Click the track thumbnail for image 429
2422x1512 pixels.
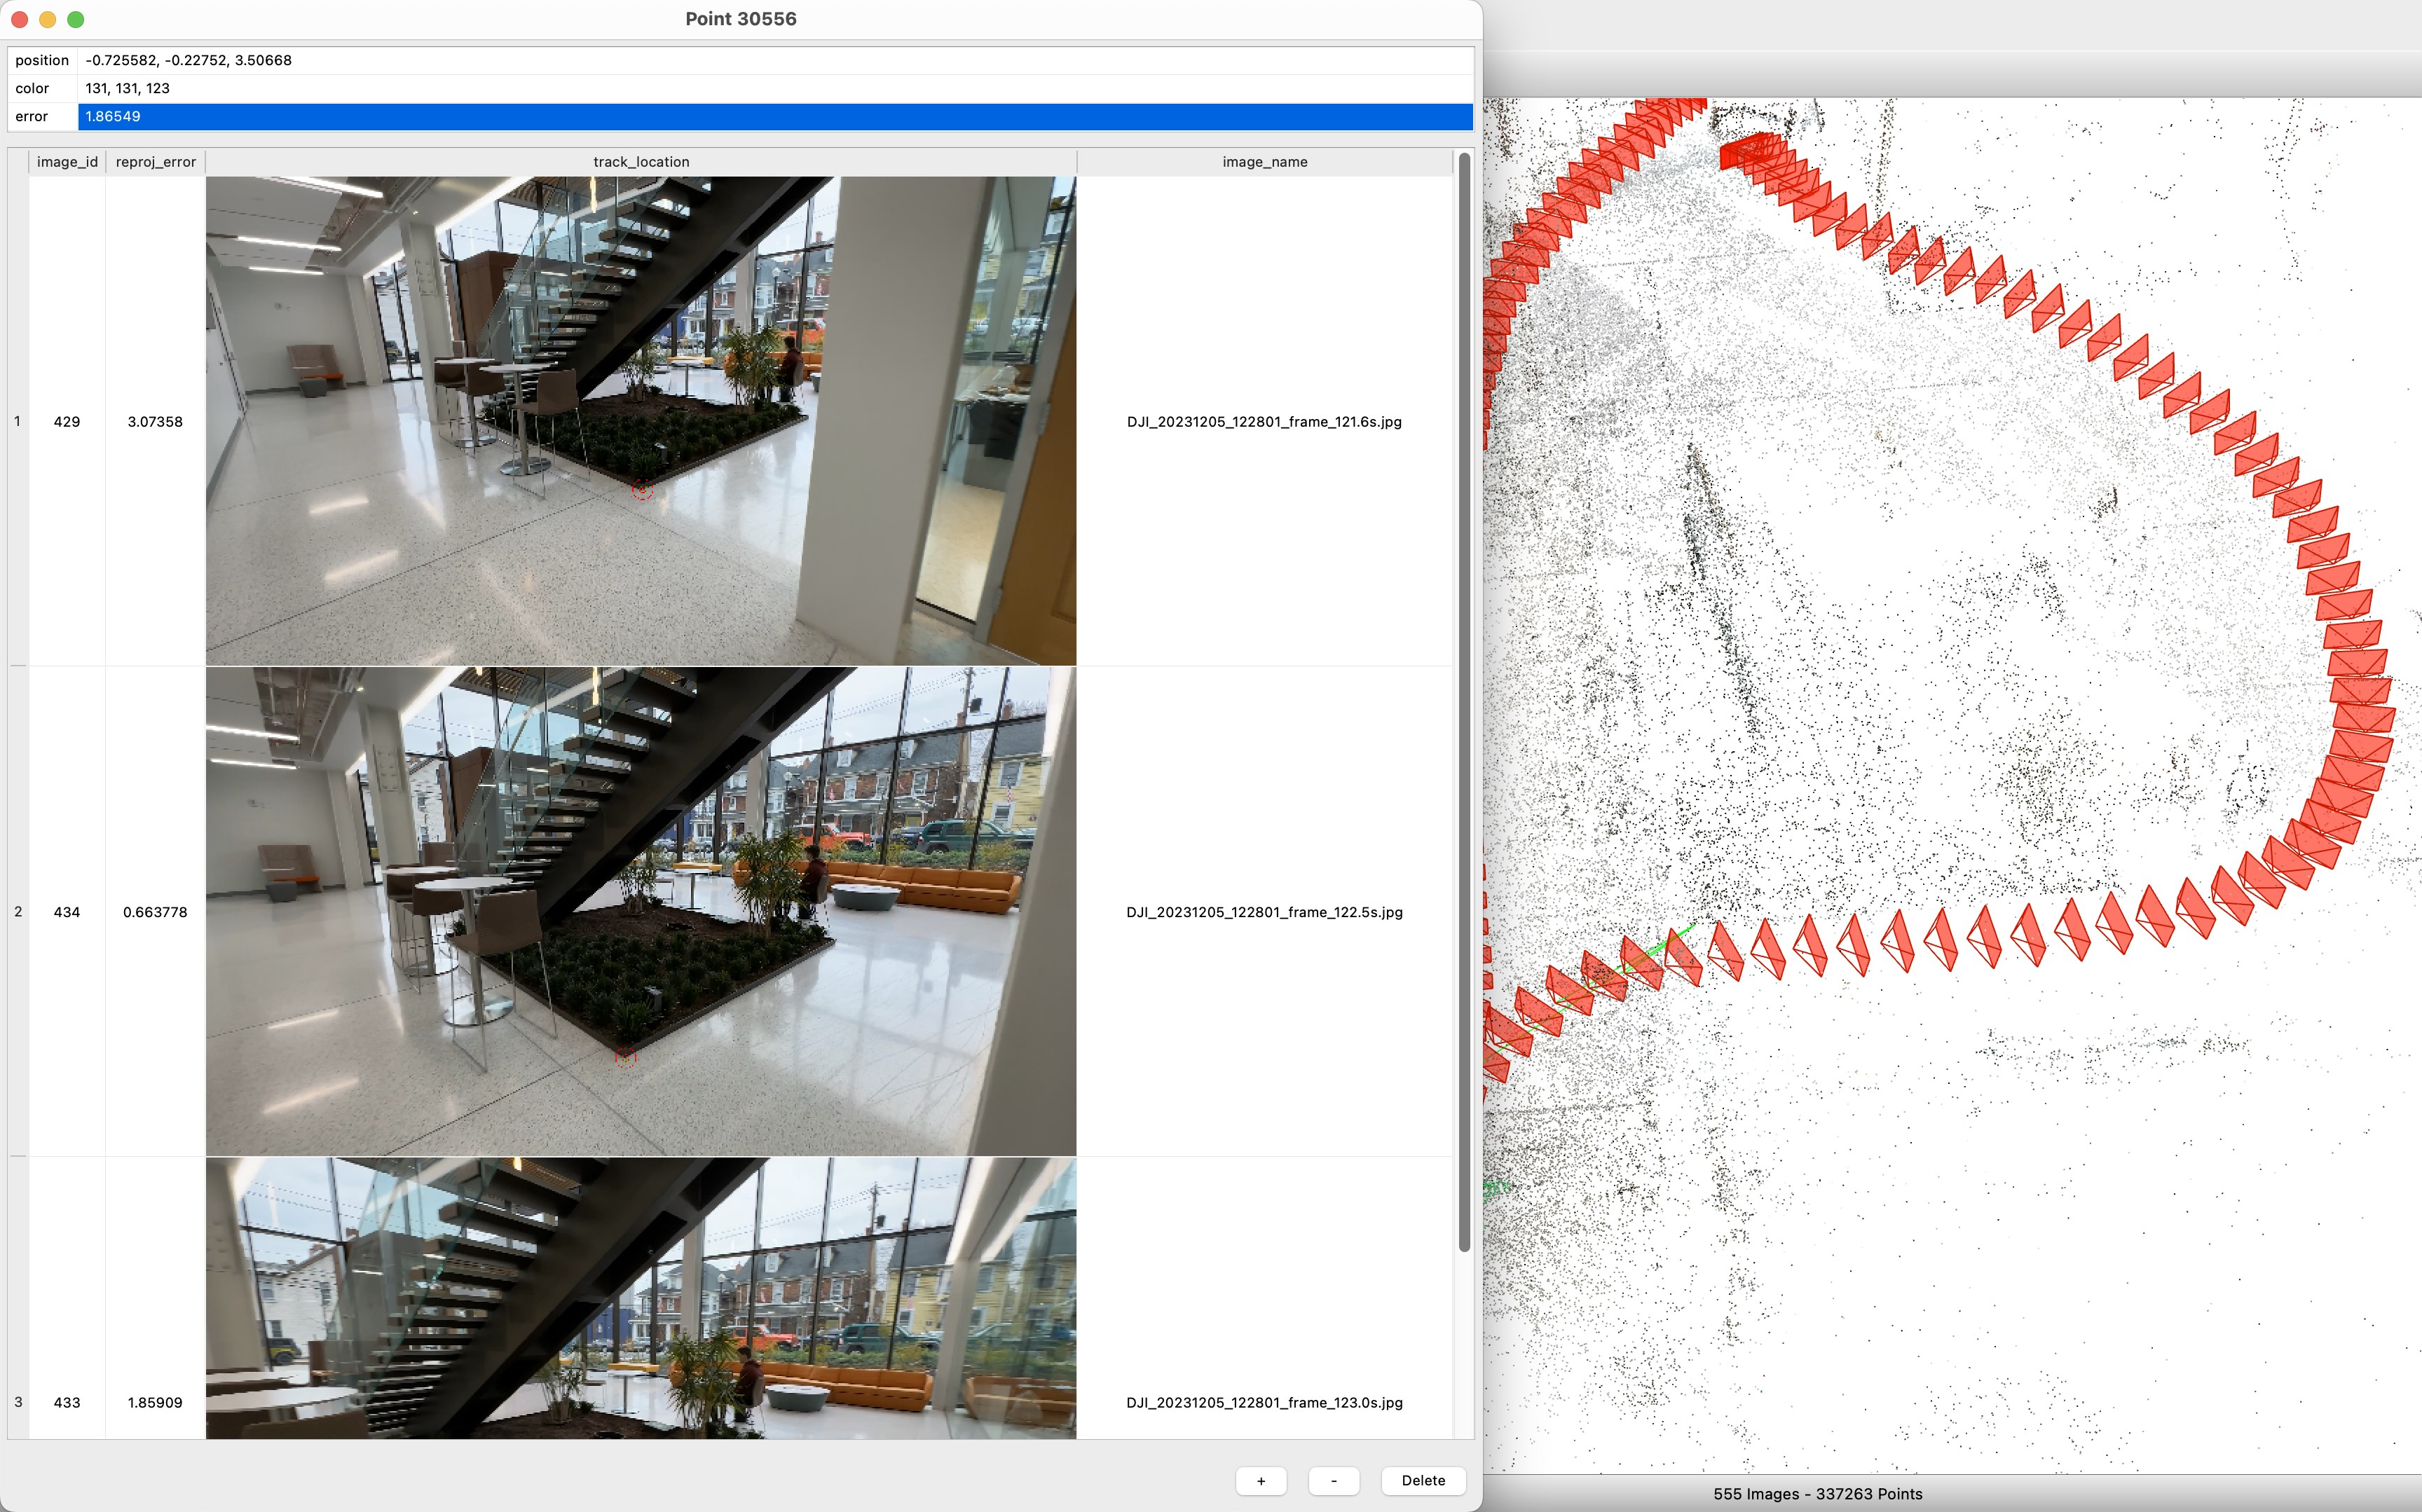641,421
